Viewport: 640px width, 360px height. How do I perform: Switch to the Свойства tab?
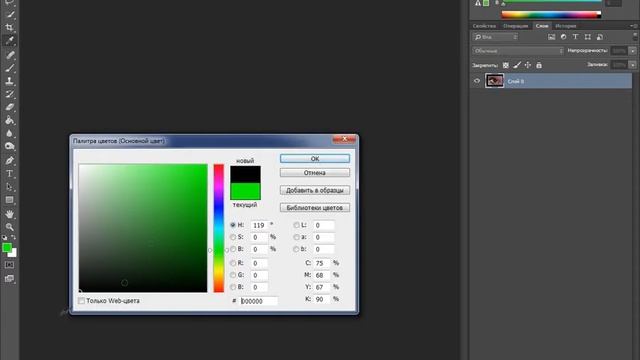pyautogui.click(x=484, y=26)
